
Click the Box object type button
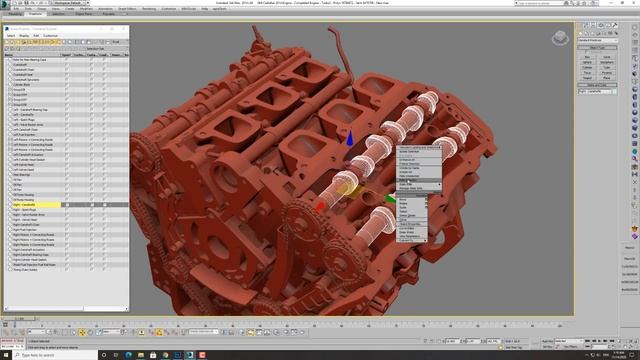pyautogui.click(x=587, y=57)
